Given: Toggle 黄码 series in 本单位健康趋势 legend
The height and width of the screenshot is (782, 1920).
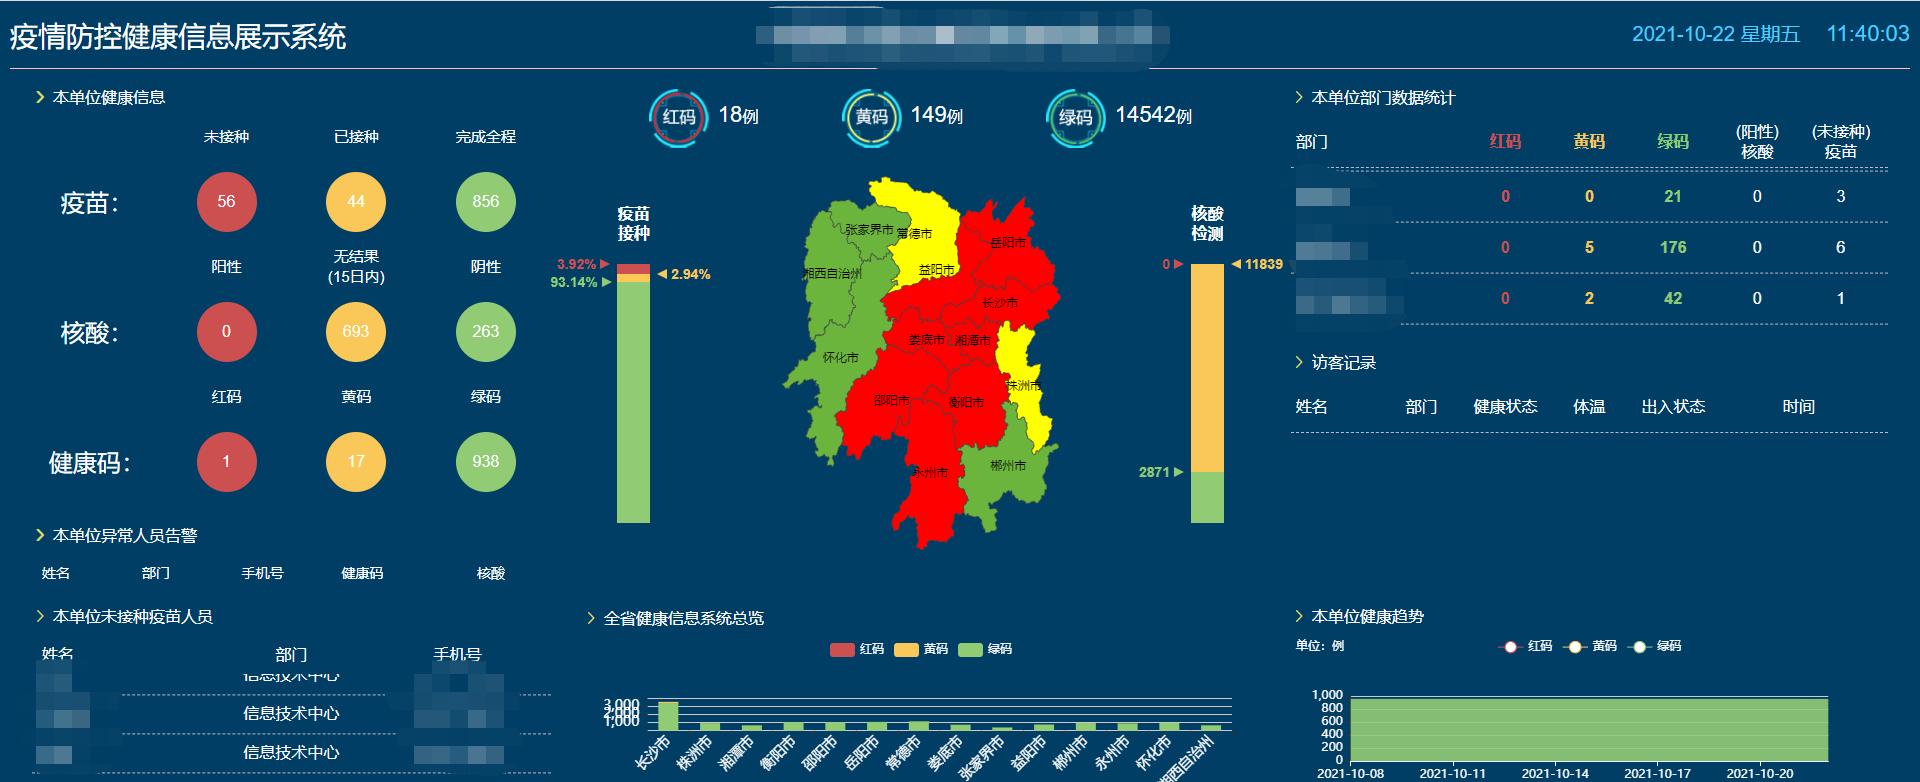Looking at the screenshot, I should point(1590,646).
